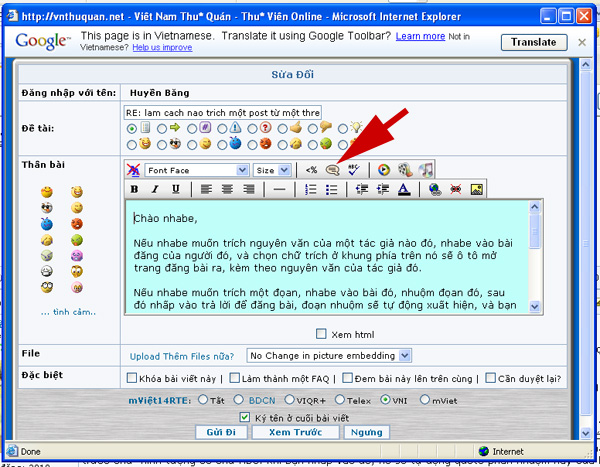600x467 pixels.
Task: Insert a hyperlink with globe icon
Action: (x=435, y=189)
